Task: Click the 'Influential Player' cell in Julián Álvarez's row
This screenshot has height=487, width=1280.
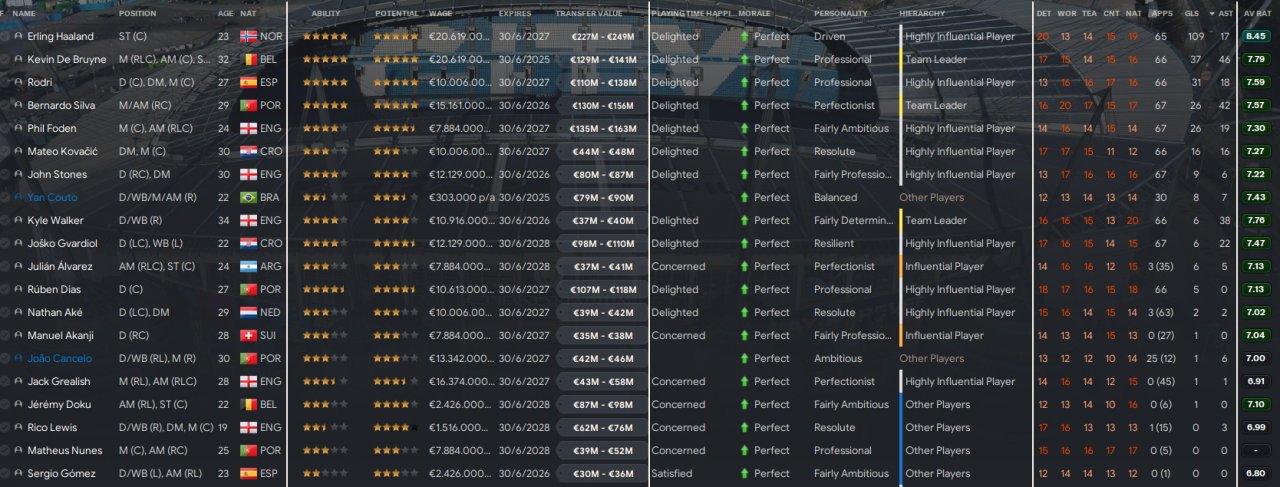Action: point(944,266)
